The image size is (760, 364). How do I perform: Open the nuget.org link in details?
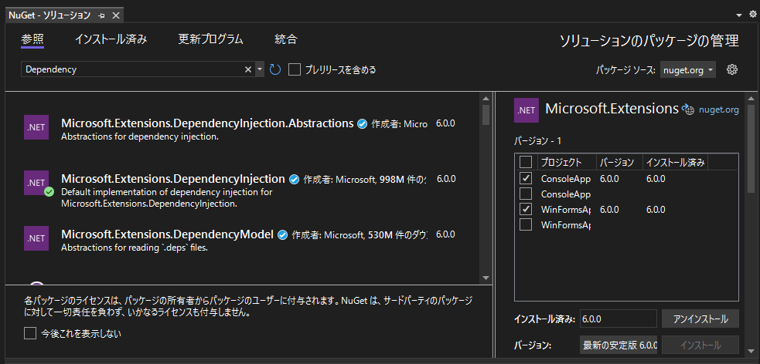click(719, 110)
